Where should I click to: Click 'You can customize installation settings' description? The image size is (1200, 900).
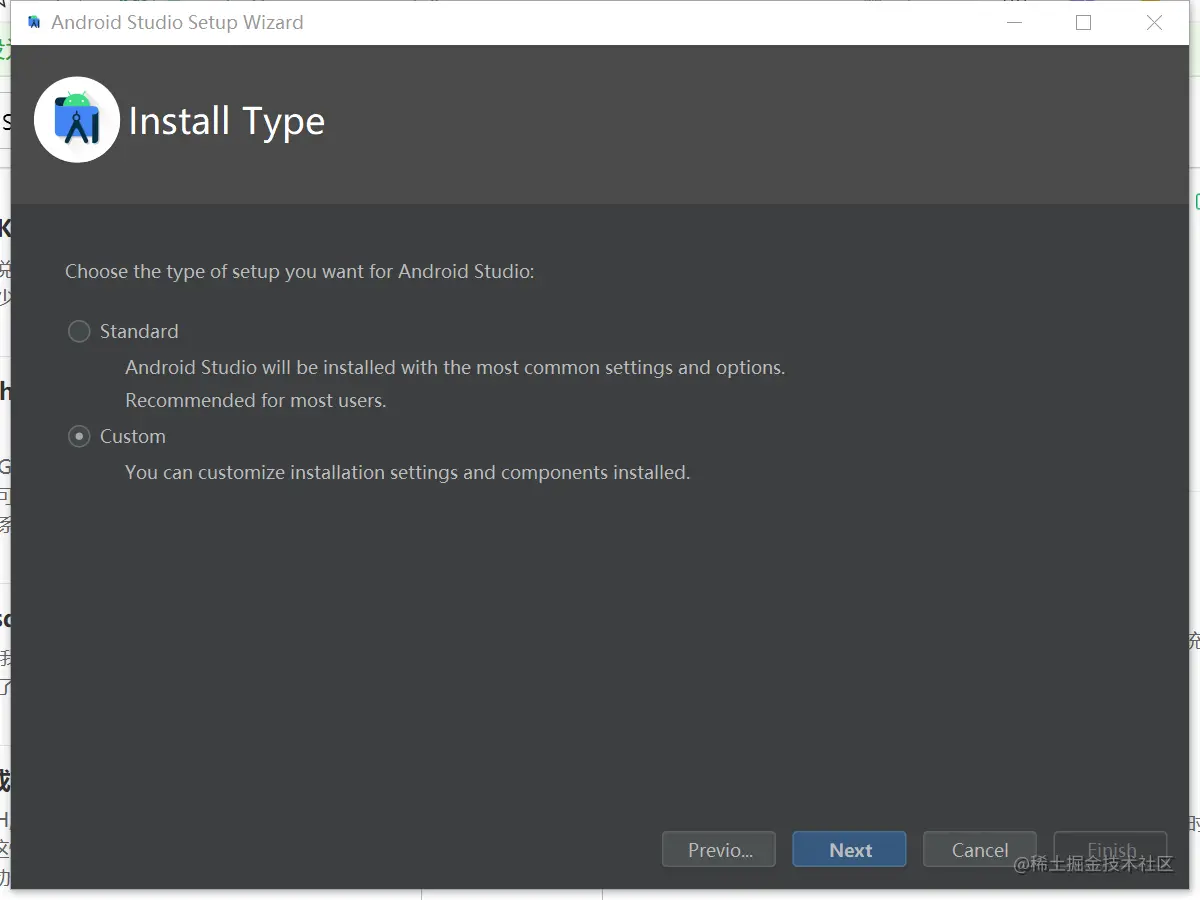(408, 472)
